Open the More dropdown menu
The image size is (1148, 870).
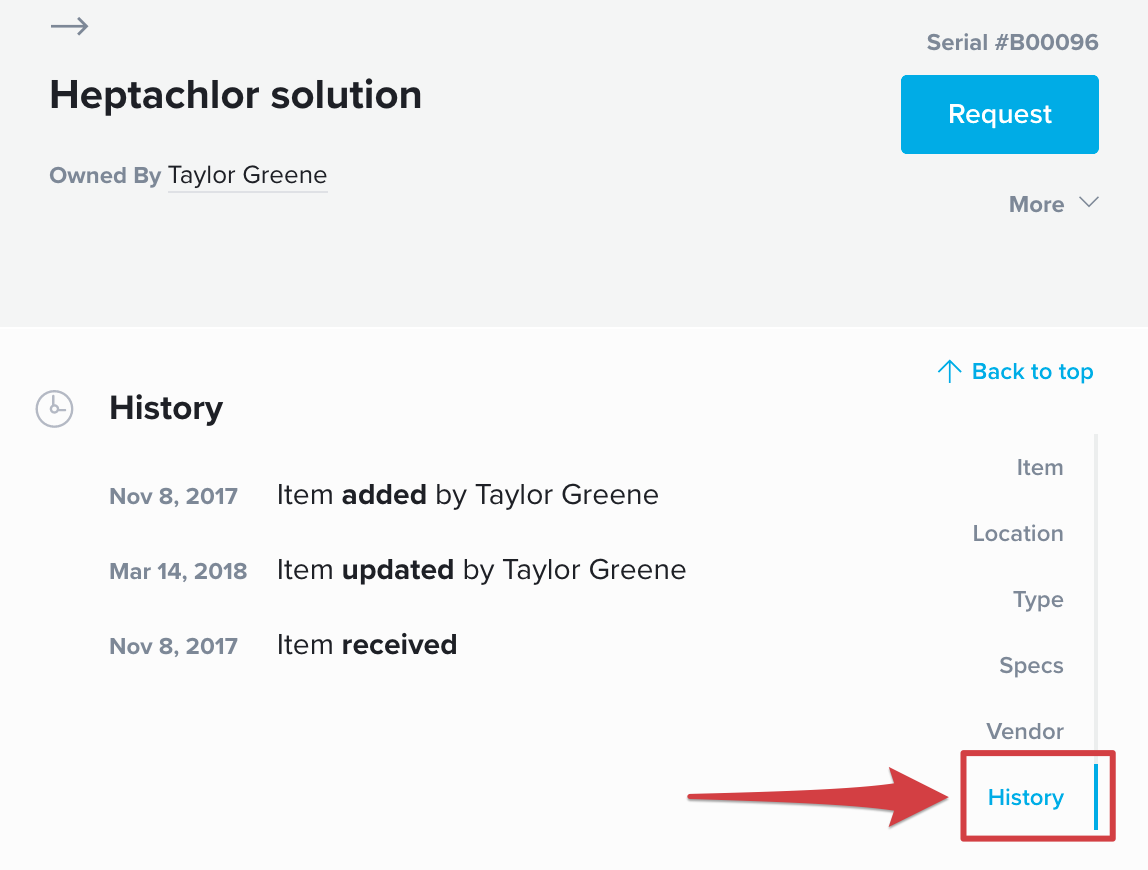[x=1054, y=204]
